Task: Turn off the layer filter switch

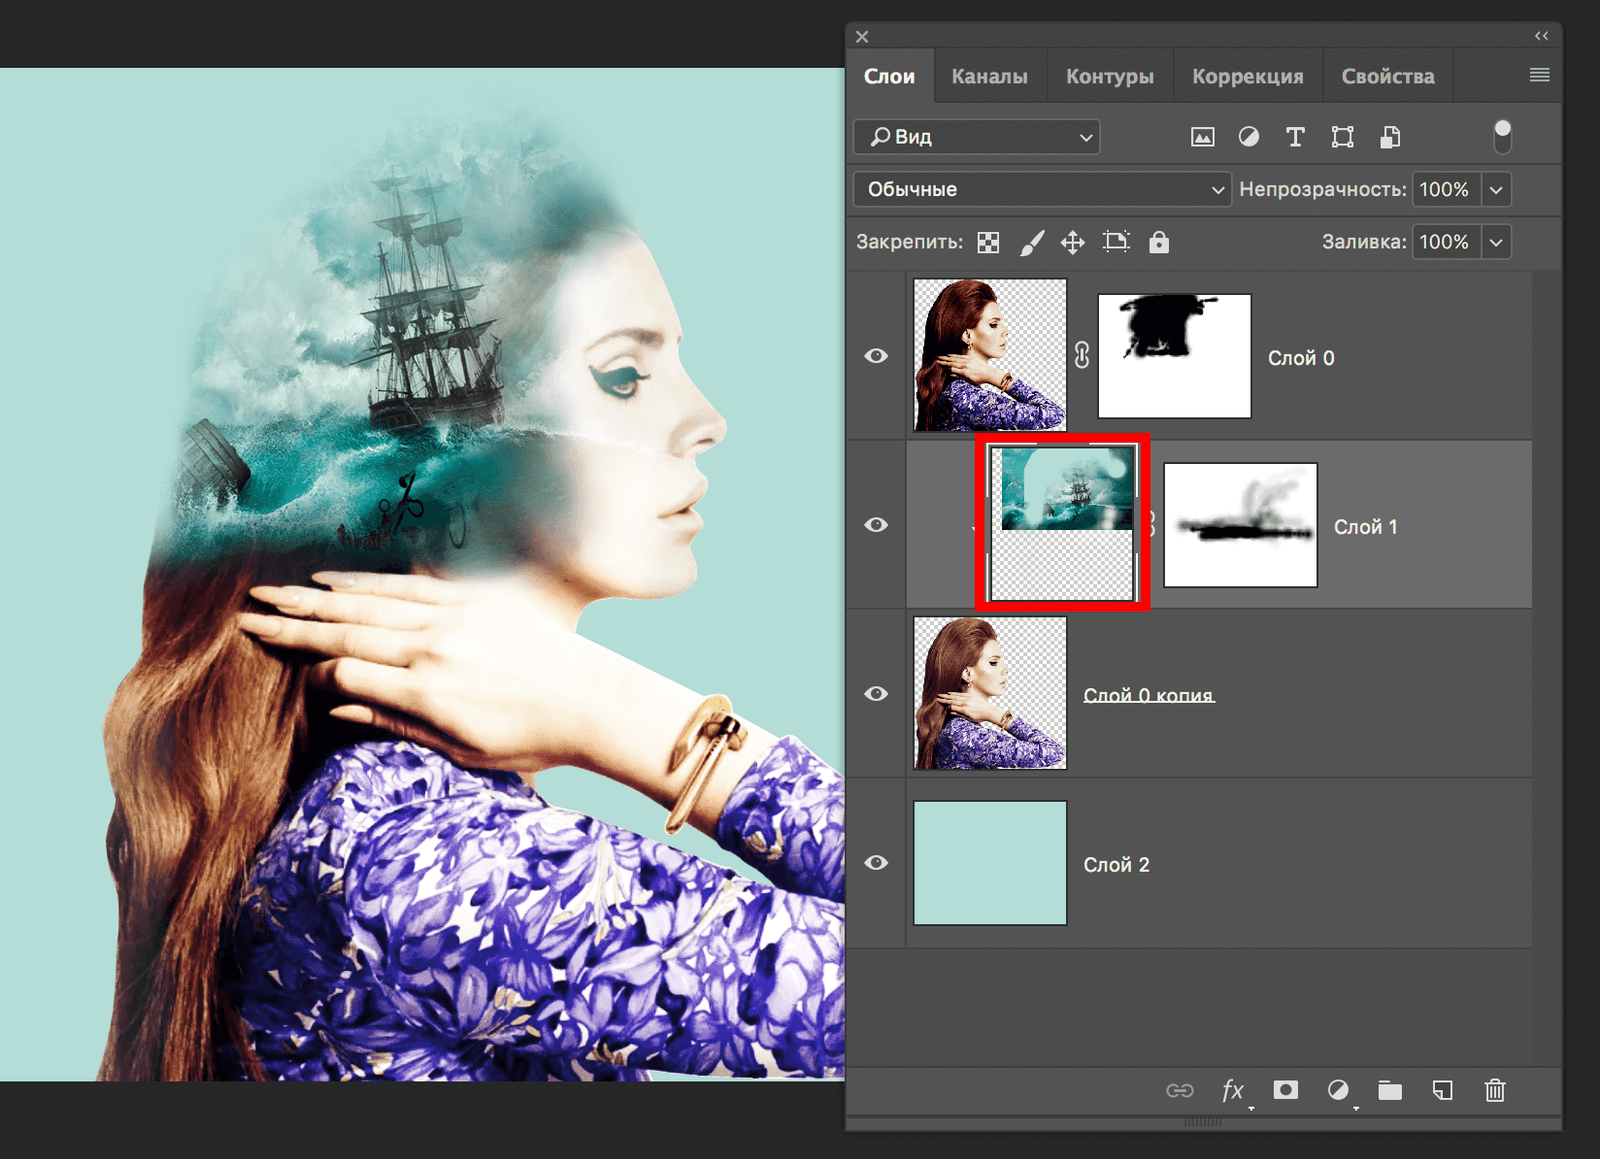Action: tap(1502, 137)
